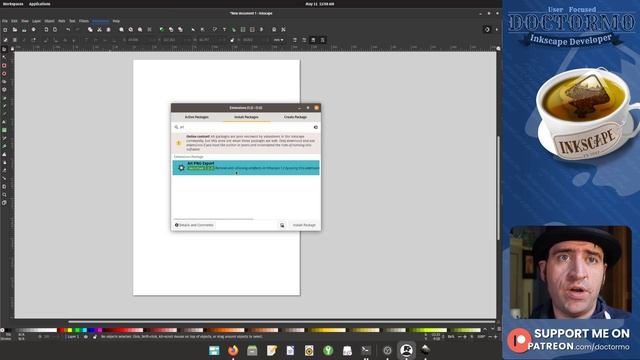
Task: Select the highlighted PNG Export package row
Action: pos(246,167)
